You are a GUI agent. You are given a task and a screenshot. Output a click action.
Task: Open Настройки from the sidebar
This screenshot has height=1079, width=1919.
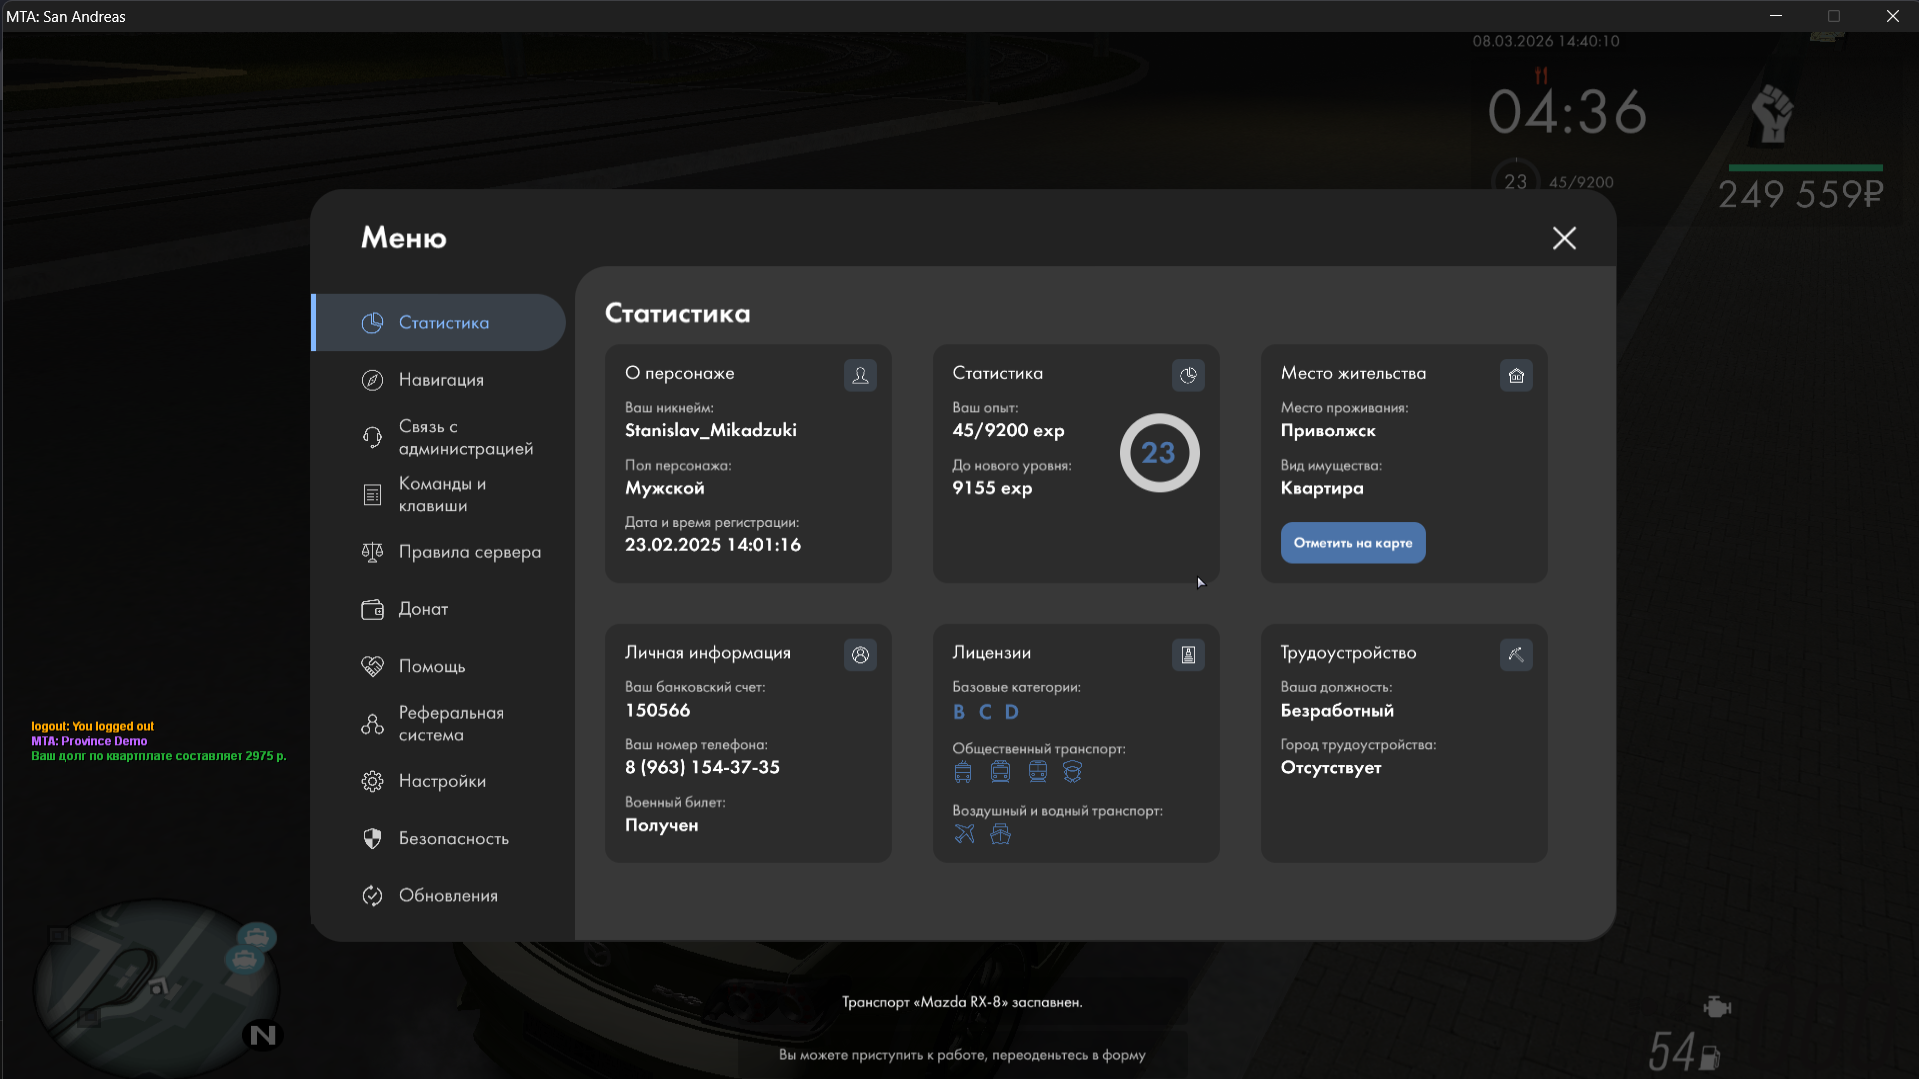click(x=440, y=781)
